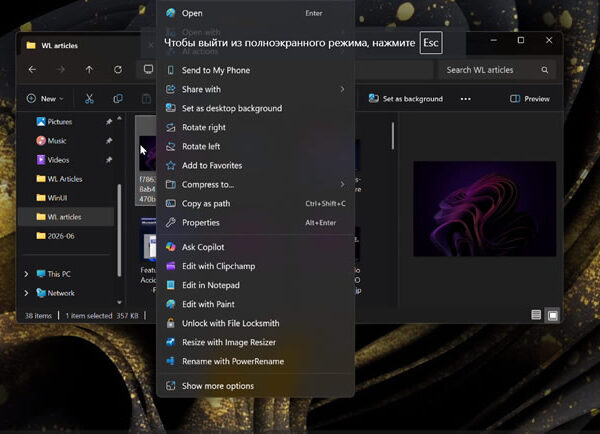The image size is (600, 434).
Task: Choose Send to My Phone
Action: click(x=255, y=70)
